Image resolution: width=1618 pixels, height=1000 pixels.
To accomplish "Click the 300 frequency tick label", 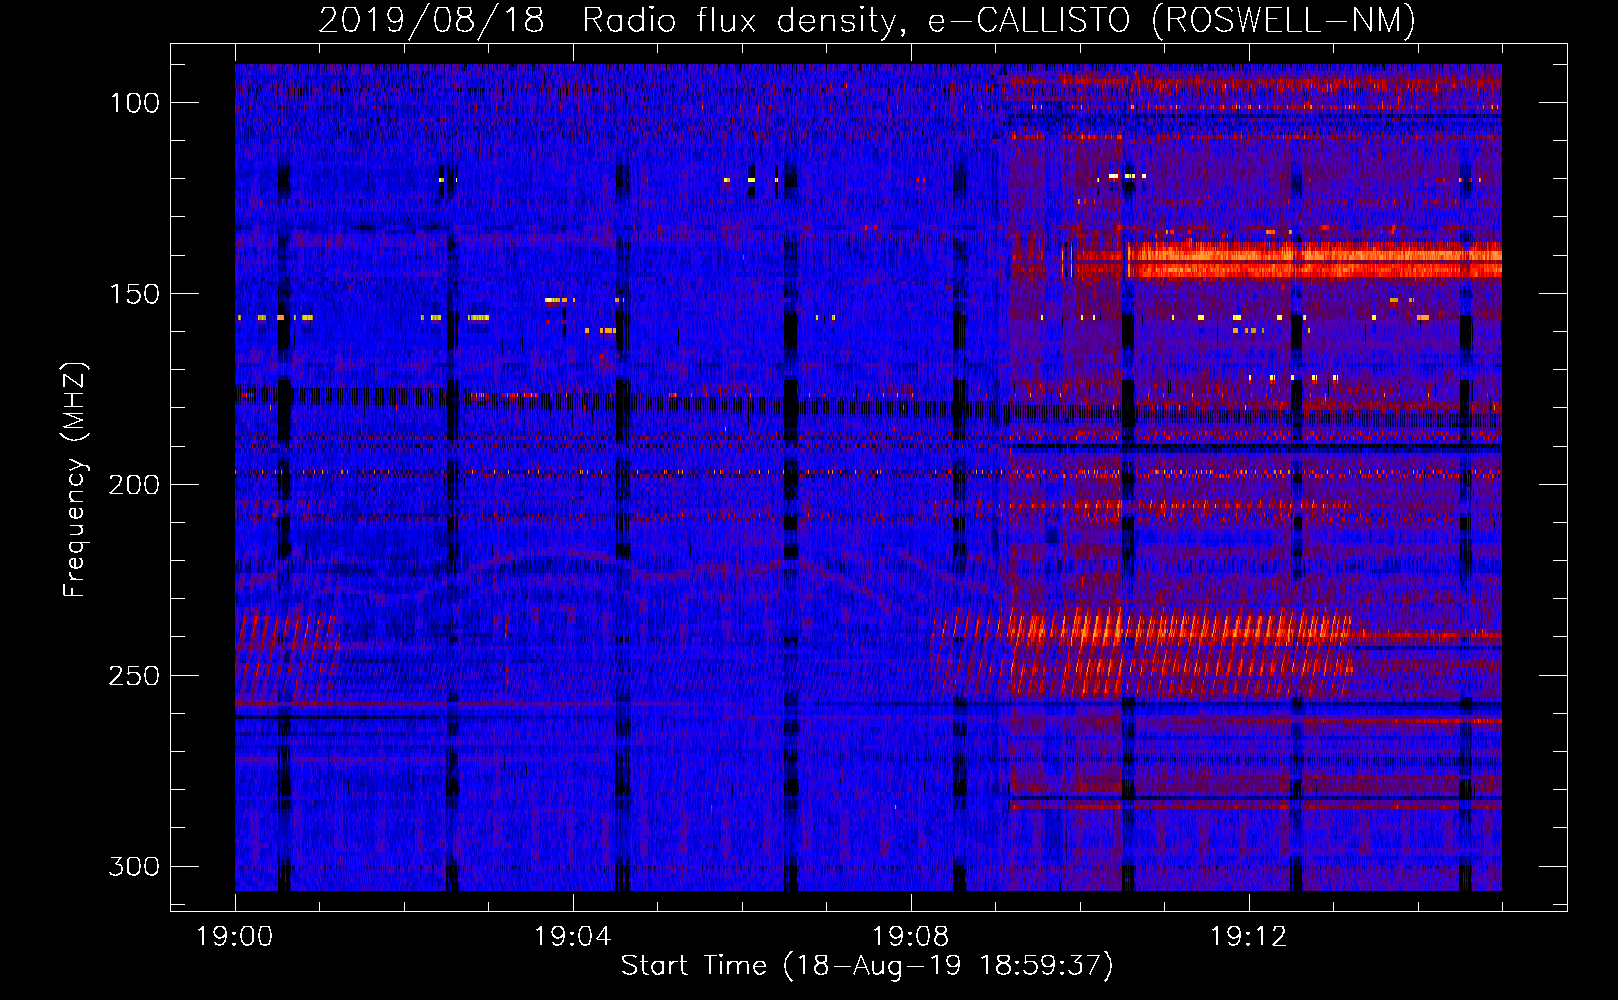I will point(134,867).
